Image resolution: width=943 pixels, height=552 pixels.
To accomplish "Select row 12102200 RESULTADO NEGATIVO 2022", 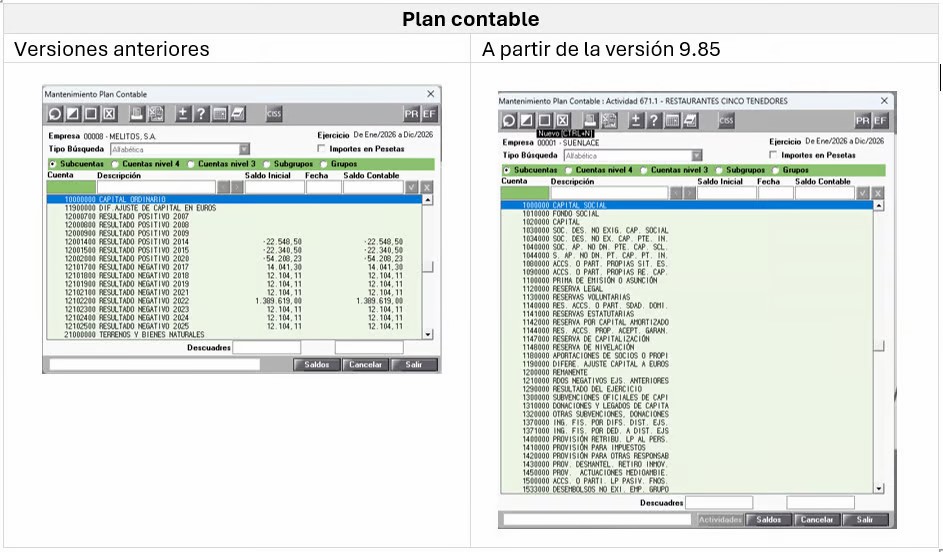I will [235, 301].
